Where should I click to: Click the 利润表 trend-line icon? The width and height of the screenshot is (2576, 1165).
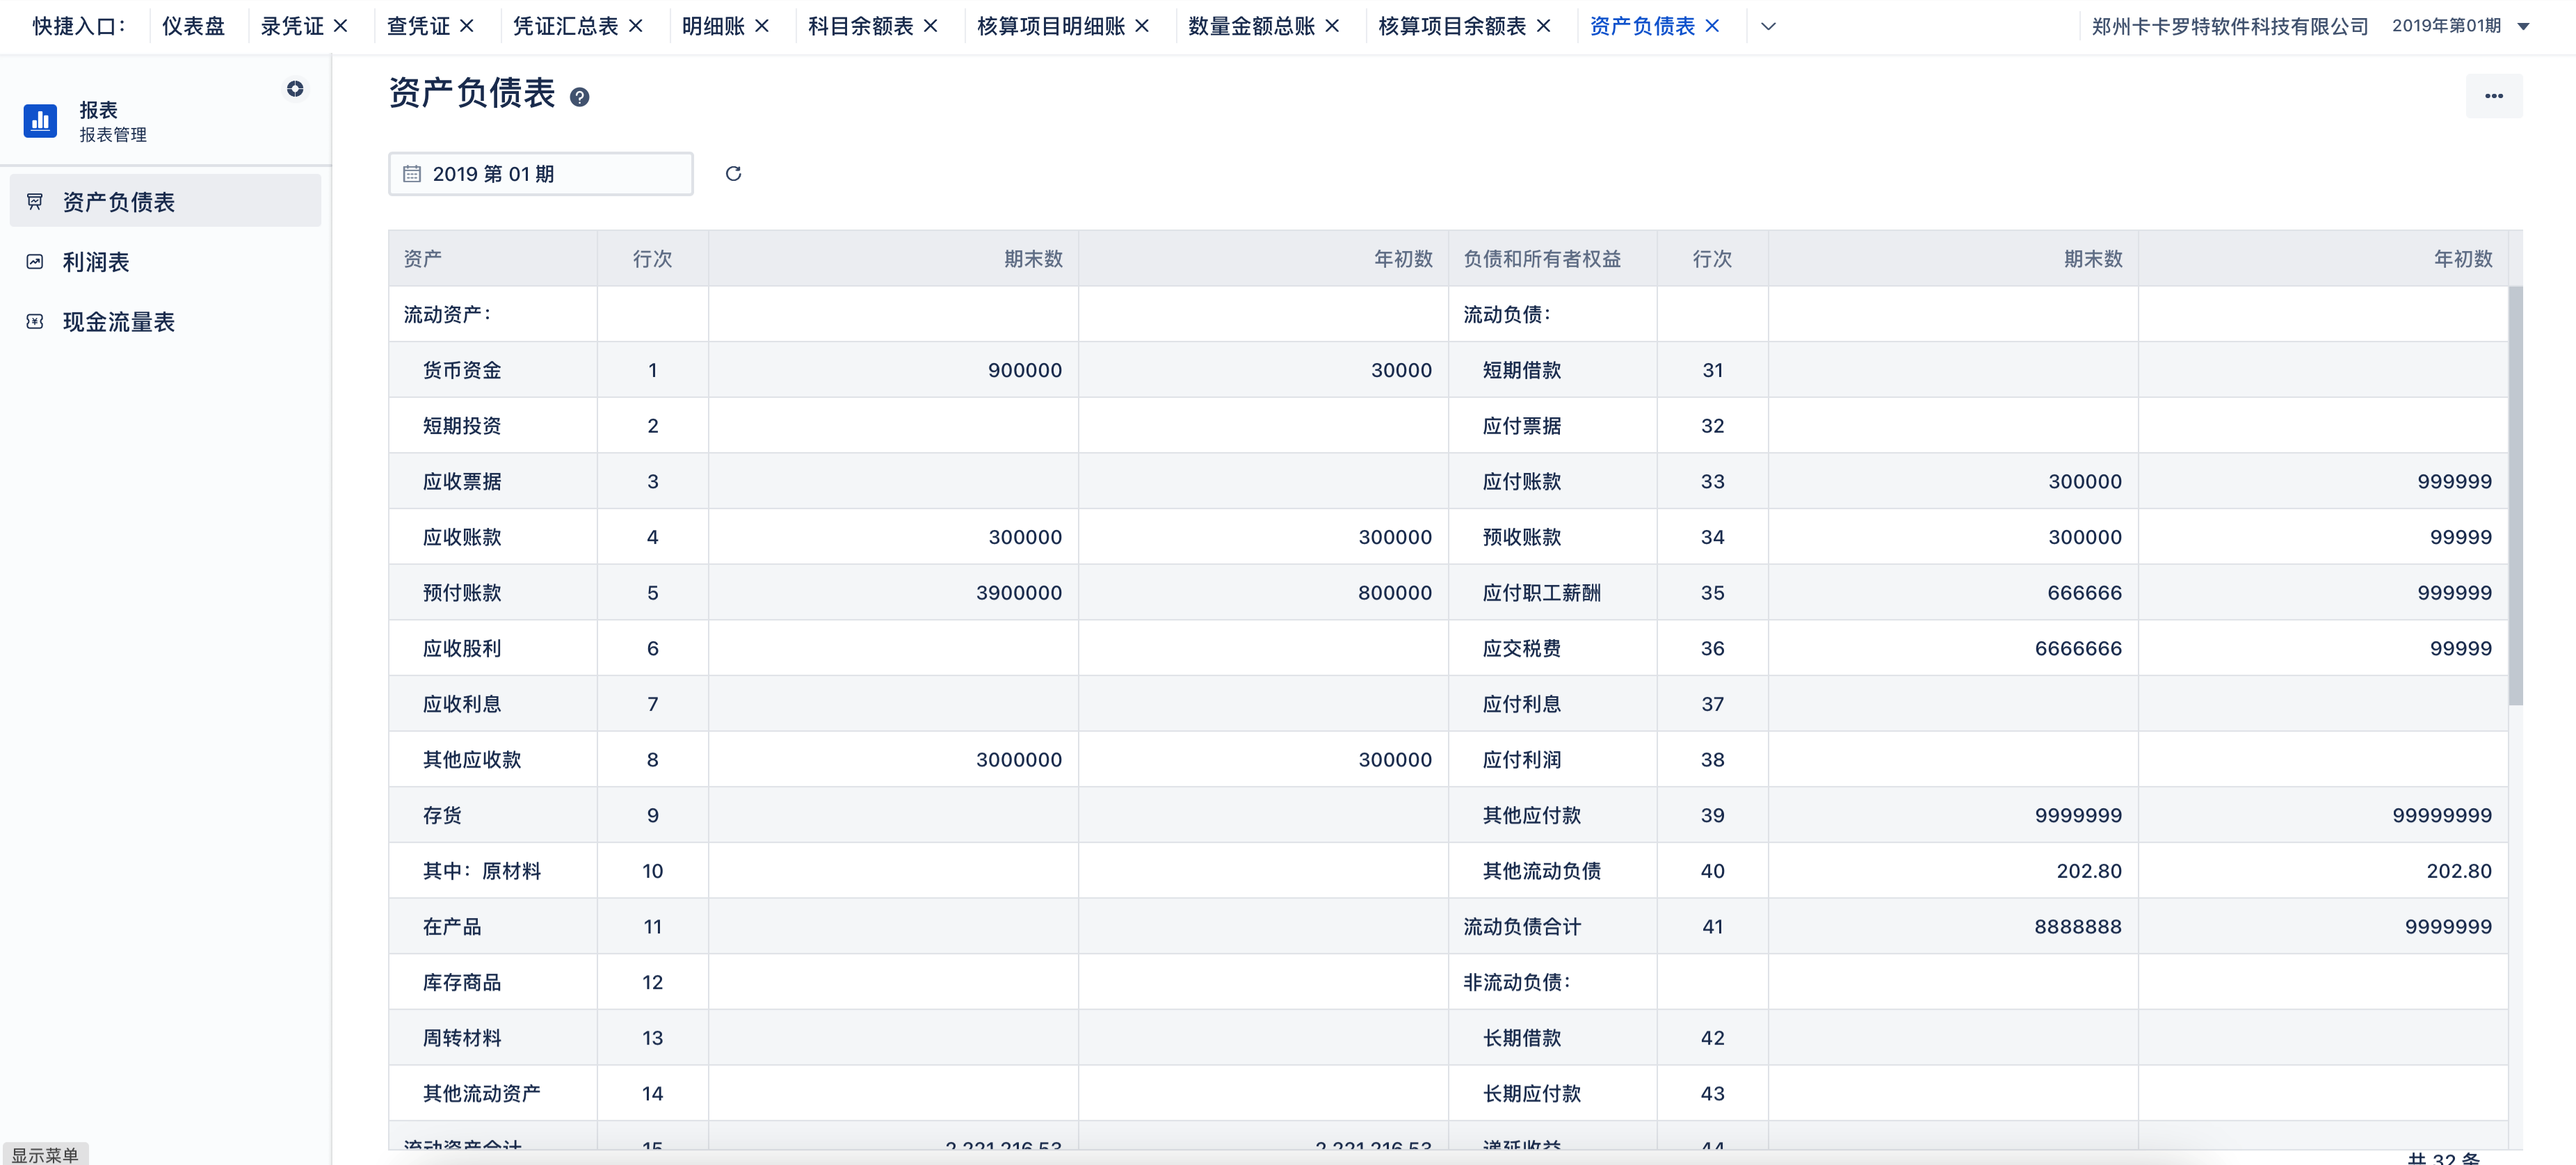click(35, 261)
